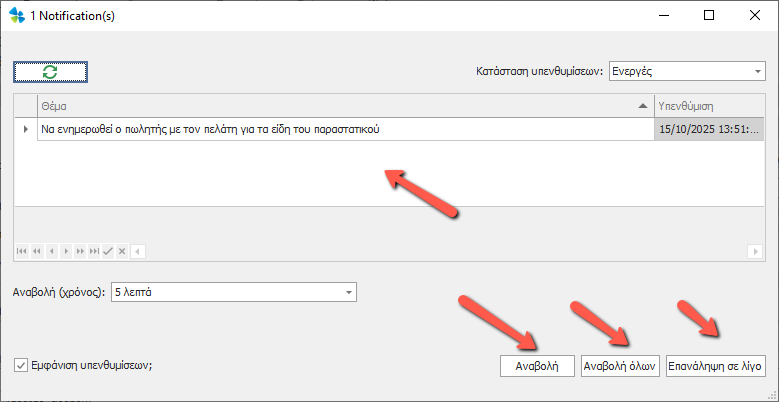Expand the Αναβολή (χρόνος) dropdown
The height and width of the screenshot is (402, 779).
coord(348,292)
